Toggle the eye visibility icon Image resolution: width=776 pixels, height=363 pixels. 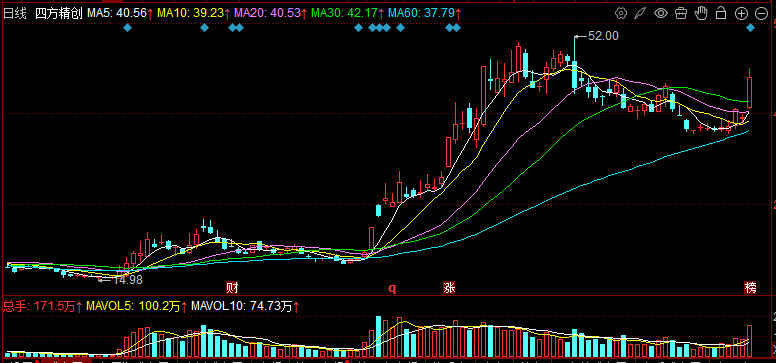click(x=661, y=13)
